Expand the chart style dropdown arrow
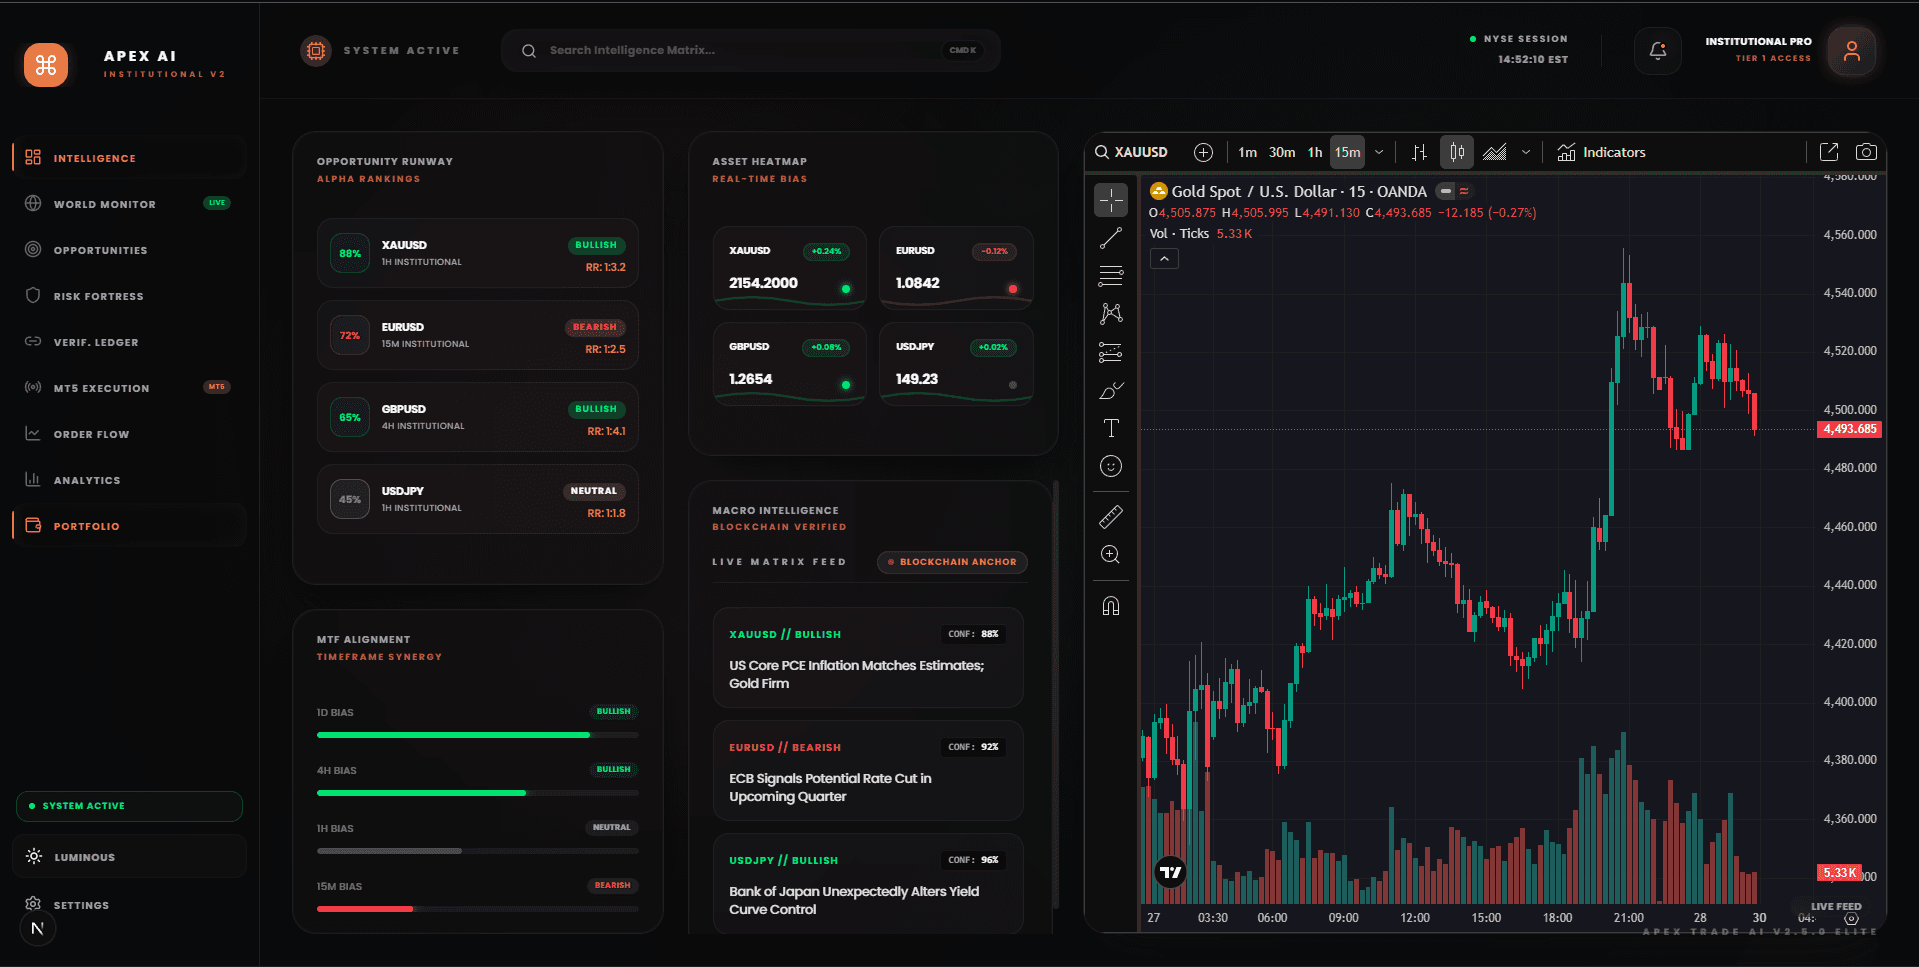1919x967 pixels. pos(1526,152)
